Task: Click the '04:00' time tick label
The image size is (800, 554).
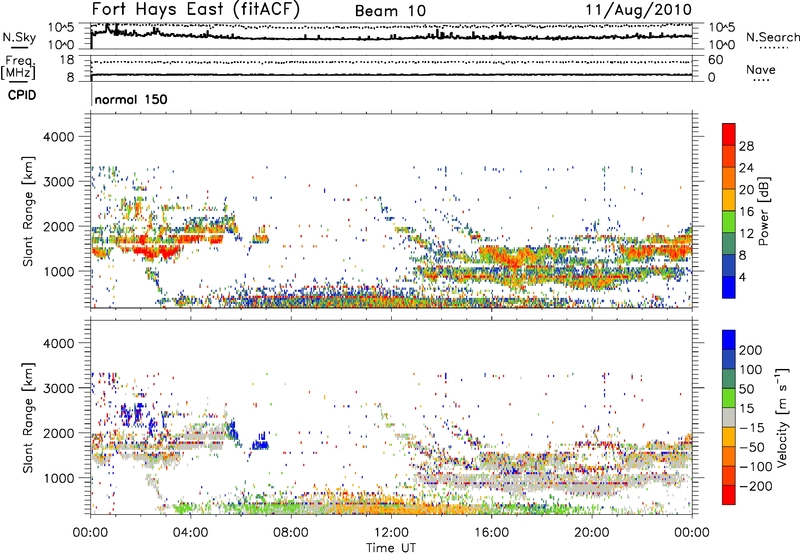Action: pyautogui.click(x=190, y=533)
